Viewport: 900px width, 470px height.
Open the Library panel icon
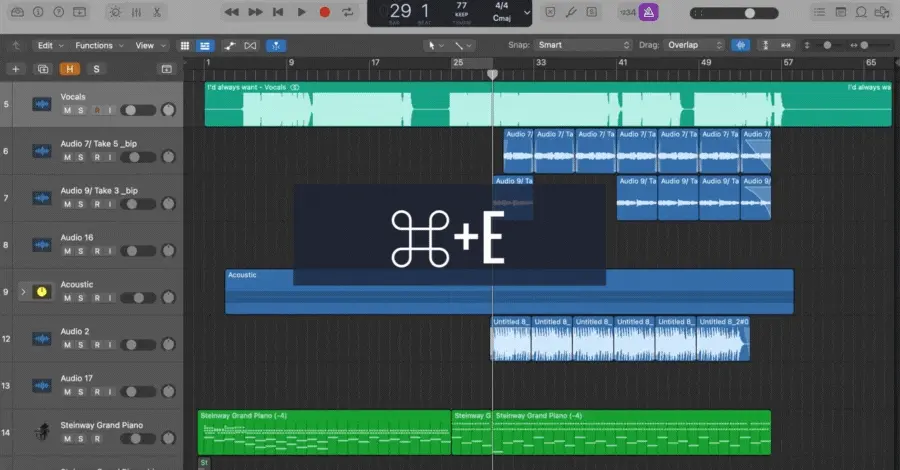coord(17,12)
